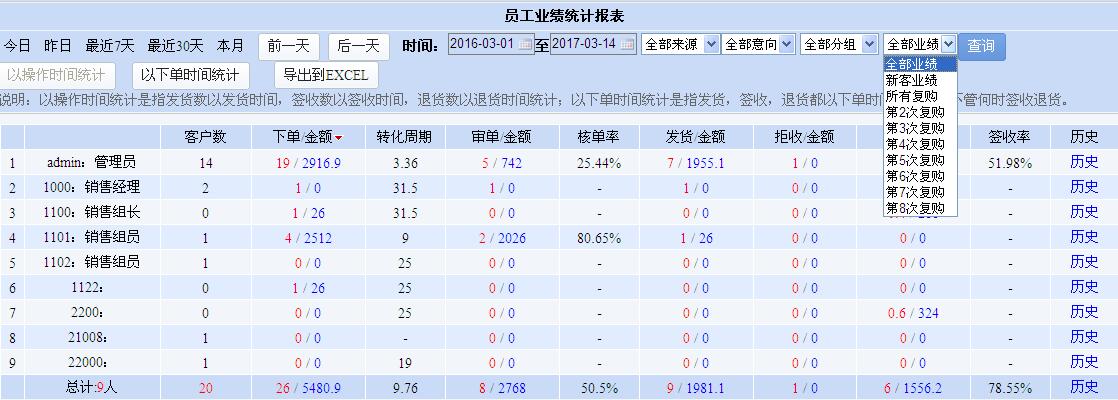
Task: Switch to 以下单时间统计 mode
Action: click(189, 75)
